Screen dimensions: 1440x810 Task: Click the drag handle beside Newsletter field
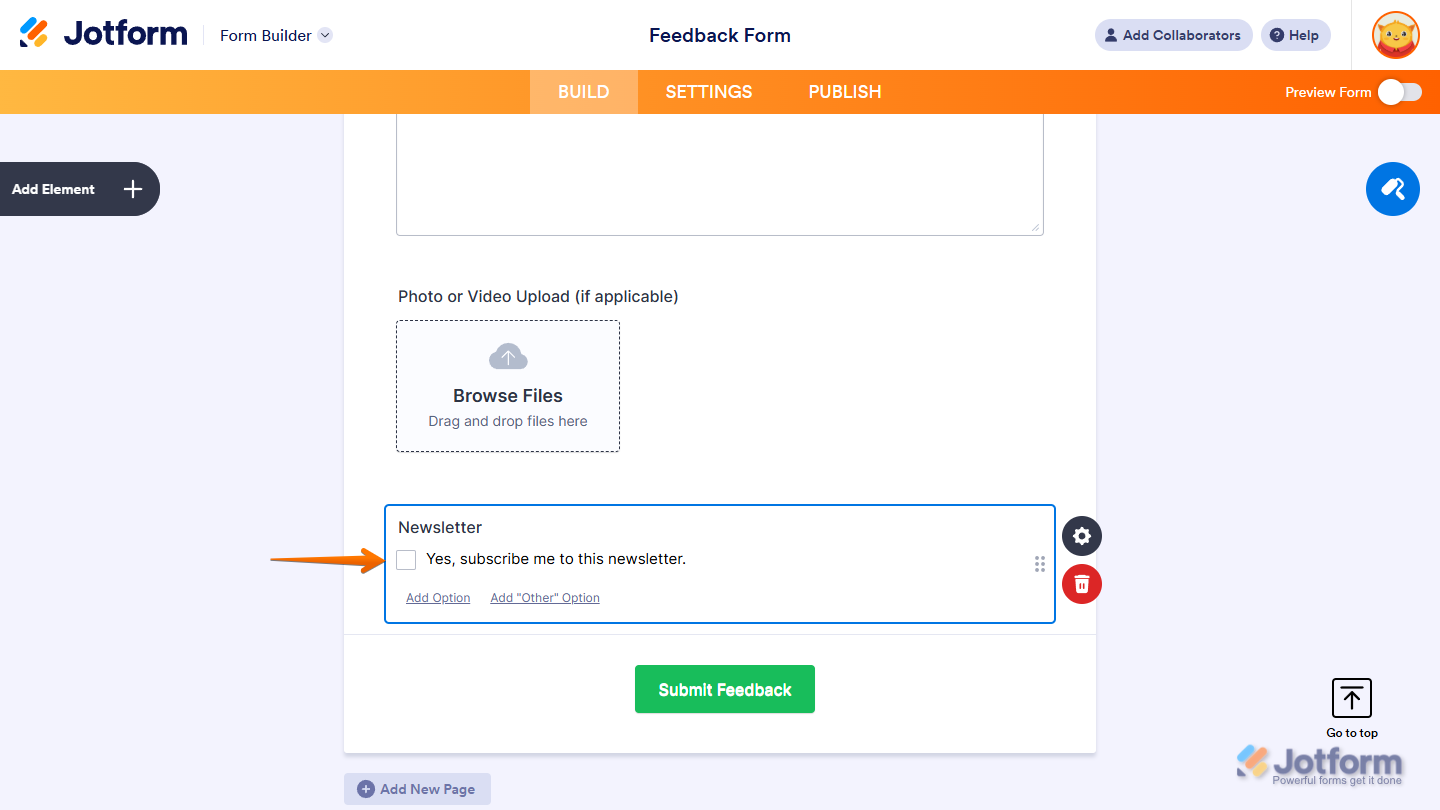point(1039,564)
